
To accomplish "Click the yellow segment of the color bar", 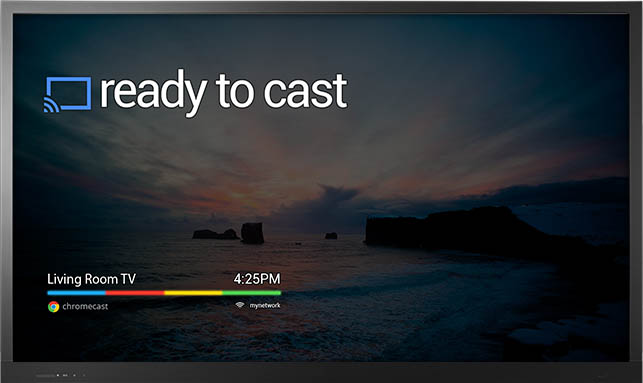I will pos(194,293).
